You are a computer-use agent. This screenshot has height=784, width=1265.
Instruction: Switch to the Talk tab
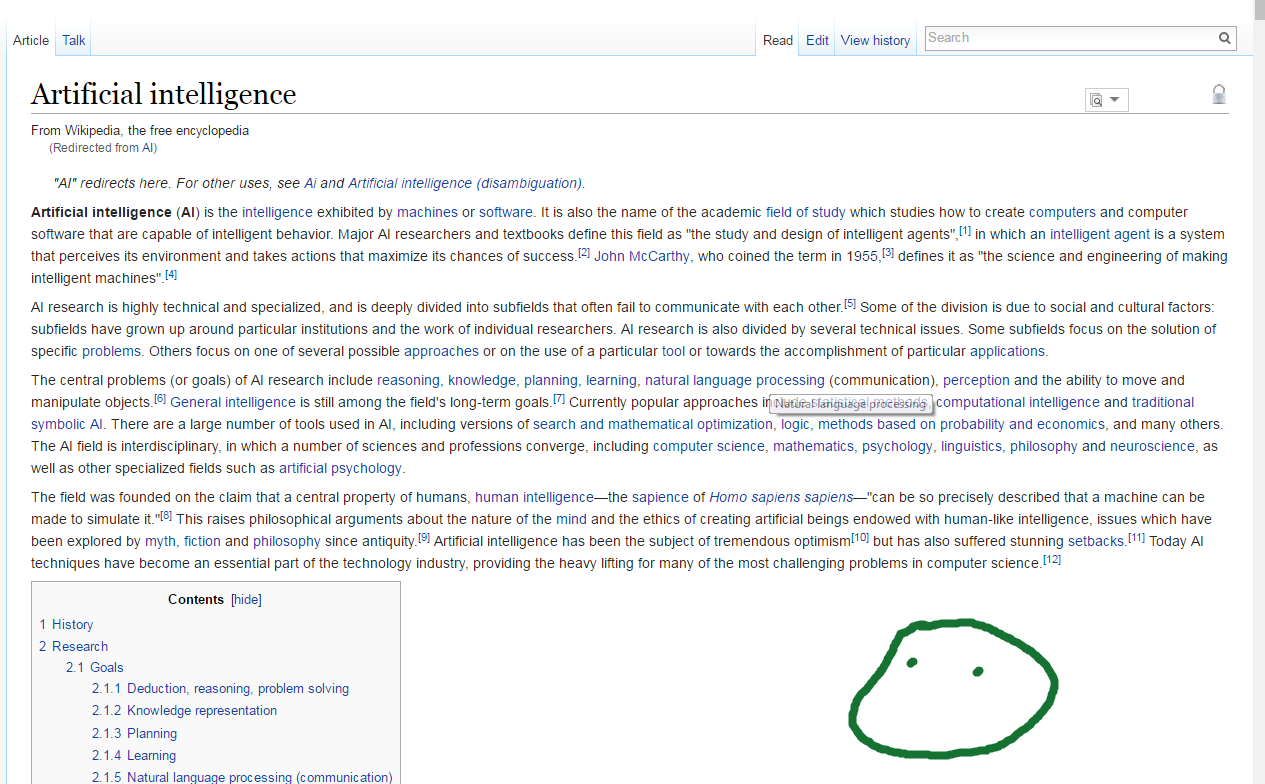click(74, 41)
